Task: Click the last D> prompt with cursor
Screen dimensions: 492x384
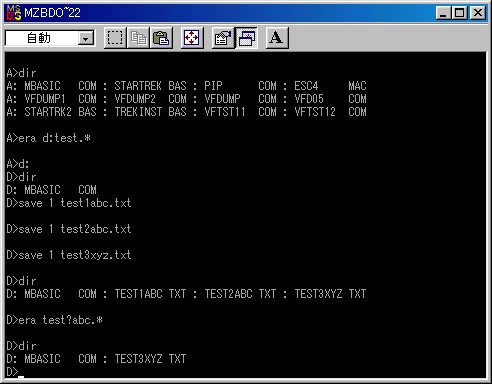Action: (15, 372)
